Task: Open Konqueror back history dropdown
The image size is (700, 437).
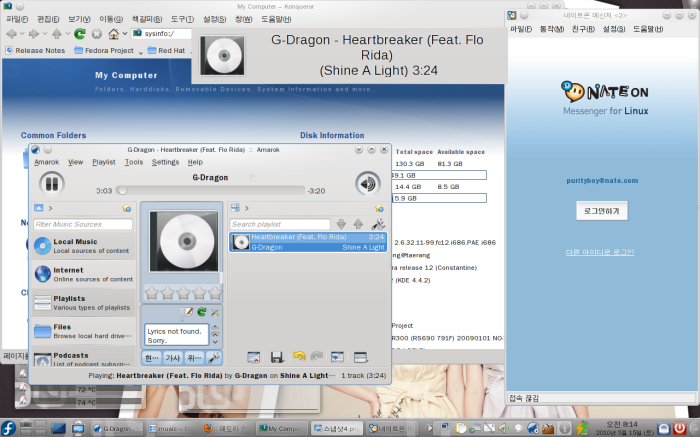Action: 22,34
